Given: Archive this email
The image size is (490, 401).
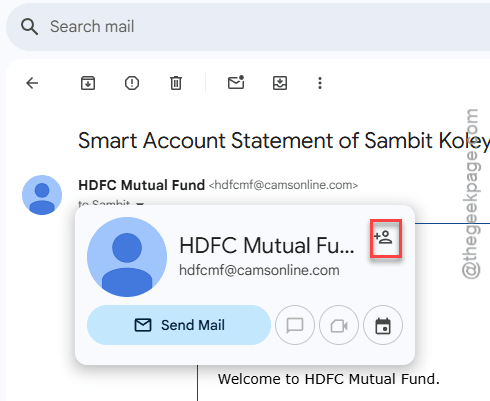Looking at the screenshot, I should point(88,83).
